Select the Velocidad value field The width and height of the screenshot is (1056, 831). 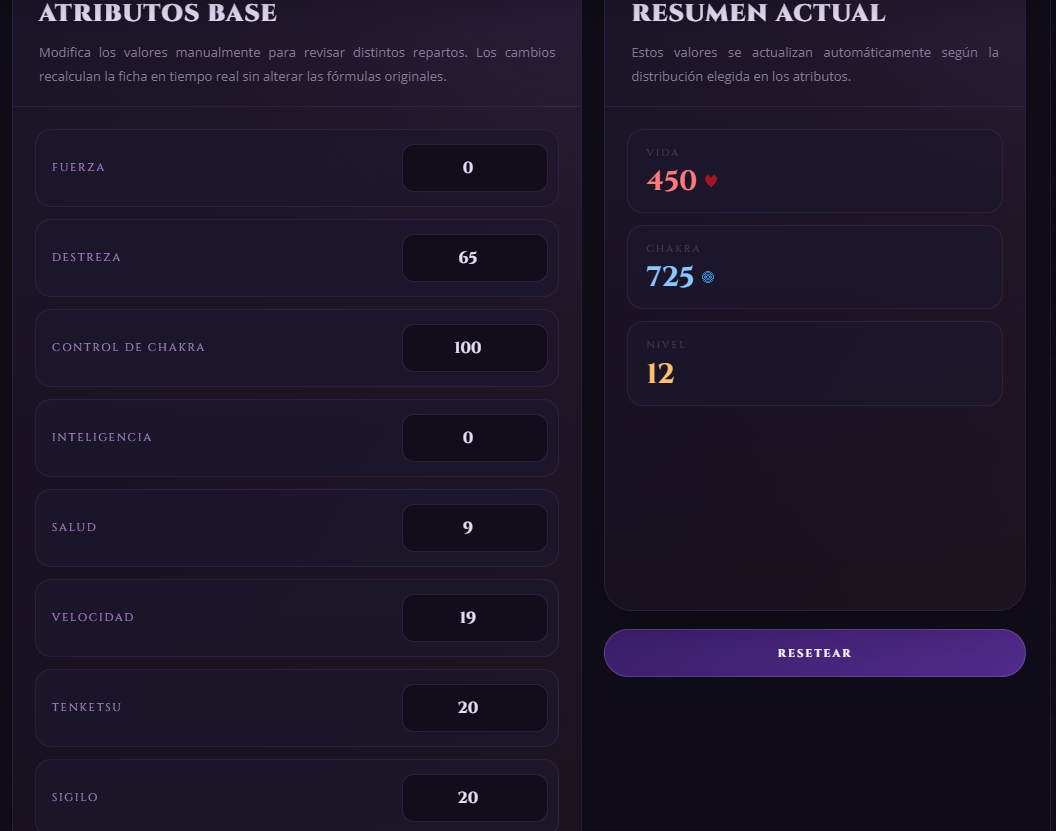475,618
